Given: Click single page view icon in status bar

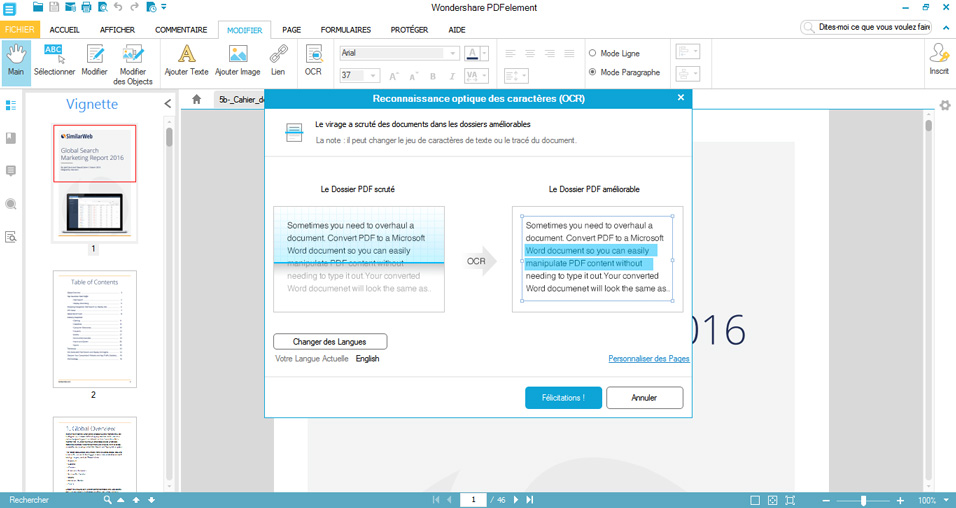Looking at the screenshot, I should [755, 500].
